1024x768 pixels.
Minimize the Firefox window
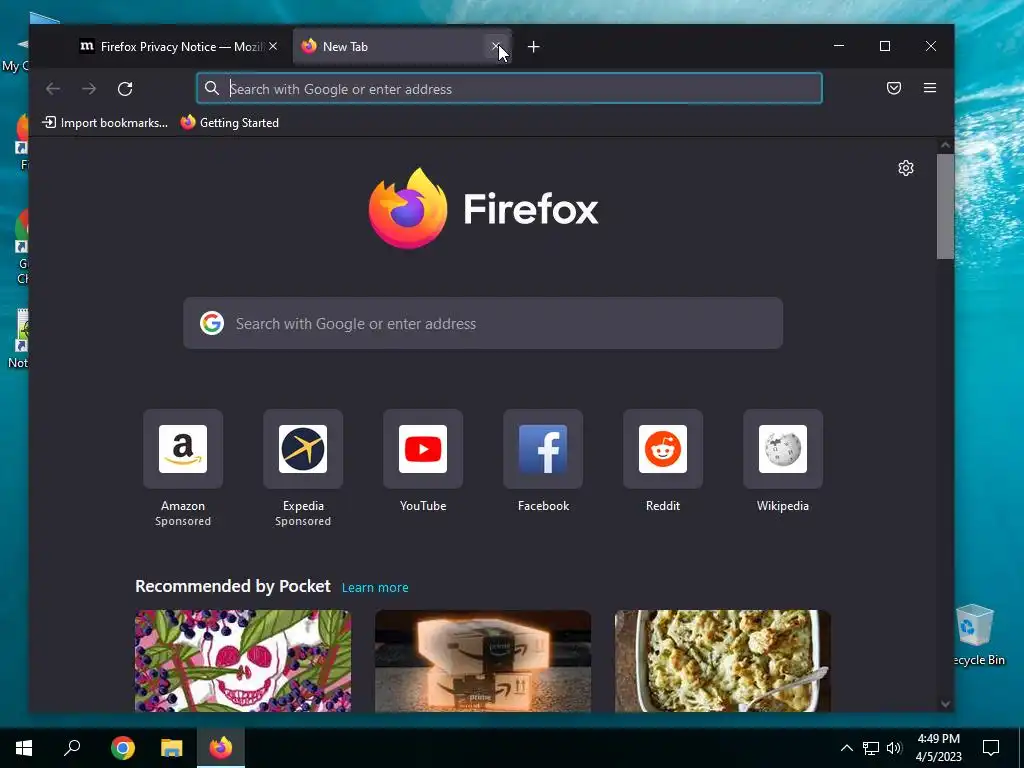[x=839, y=46]
